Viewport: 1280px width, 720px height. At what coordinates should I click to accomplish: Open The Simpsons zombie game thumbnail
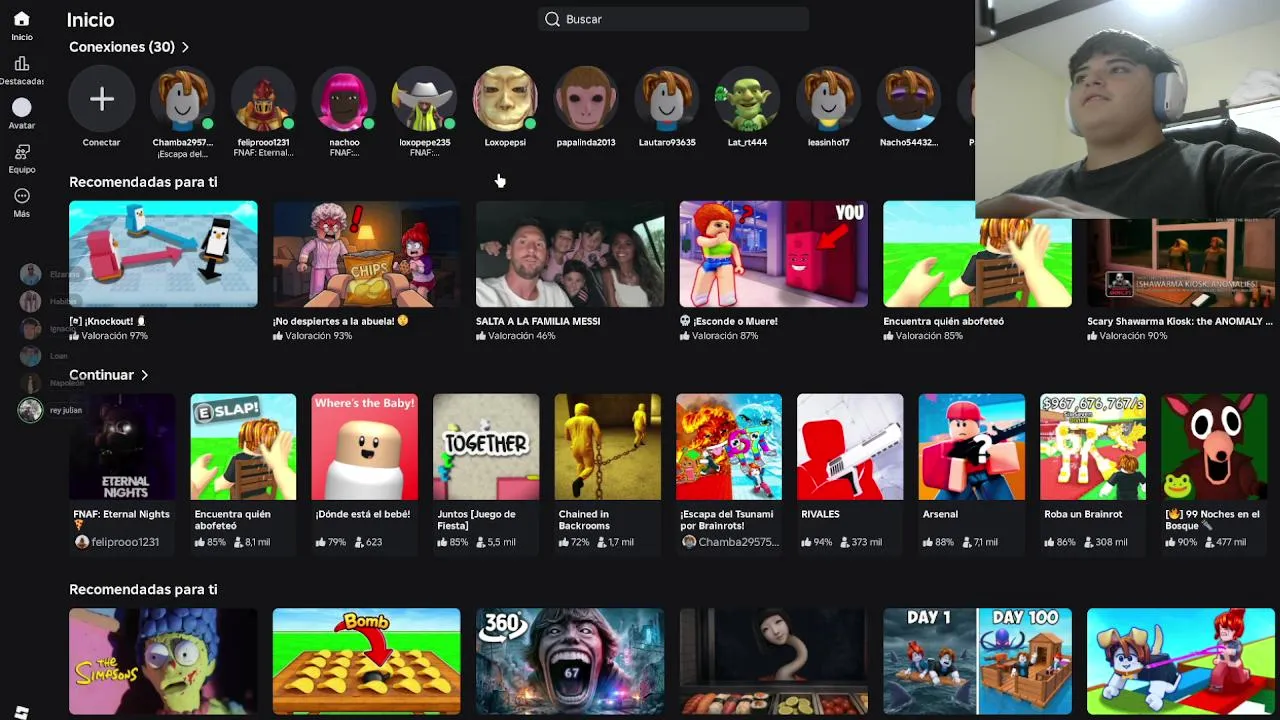coord(163,662)
